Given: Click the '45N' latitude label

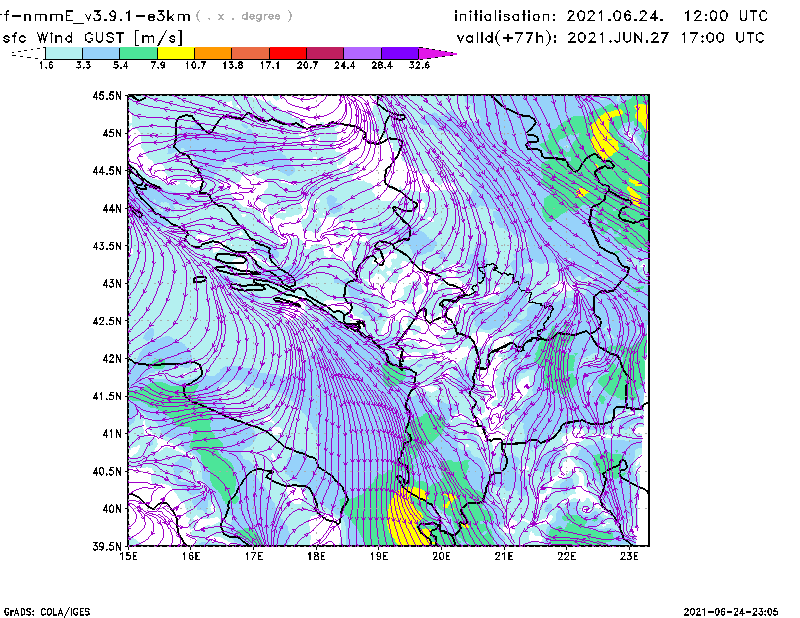Looking at the screenshot, I should (112, 133).
